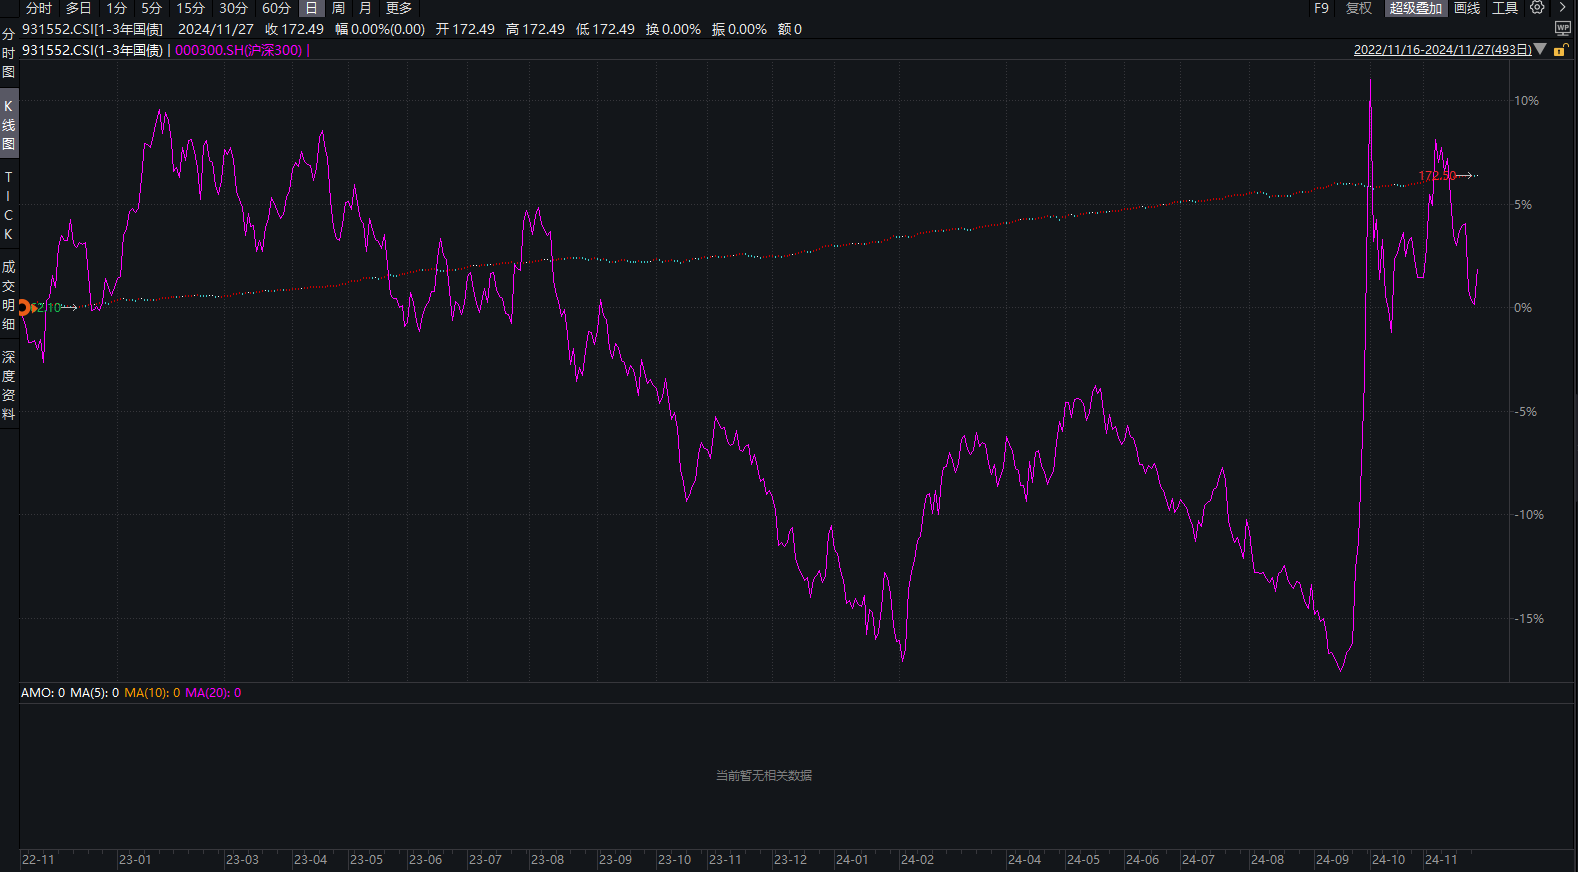This screenshot has width=1578, height=872.
Task: Click the WP monitor icon
Action: click(1563, 29)
